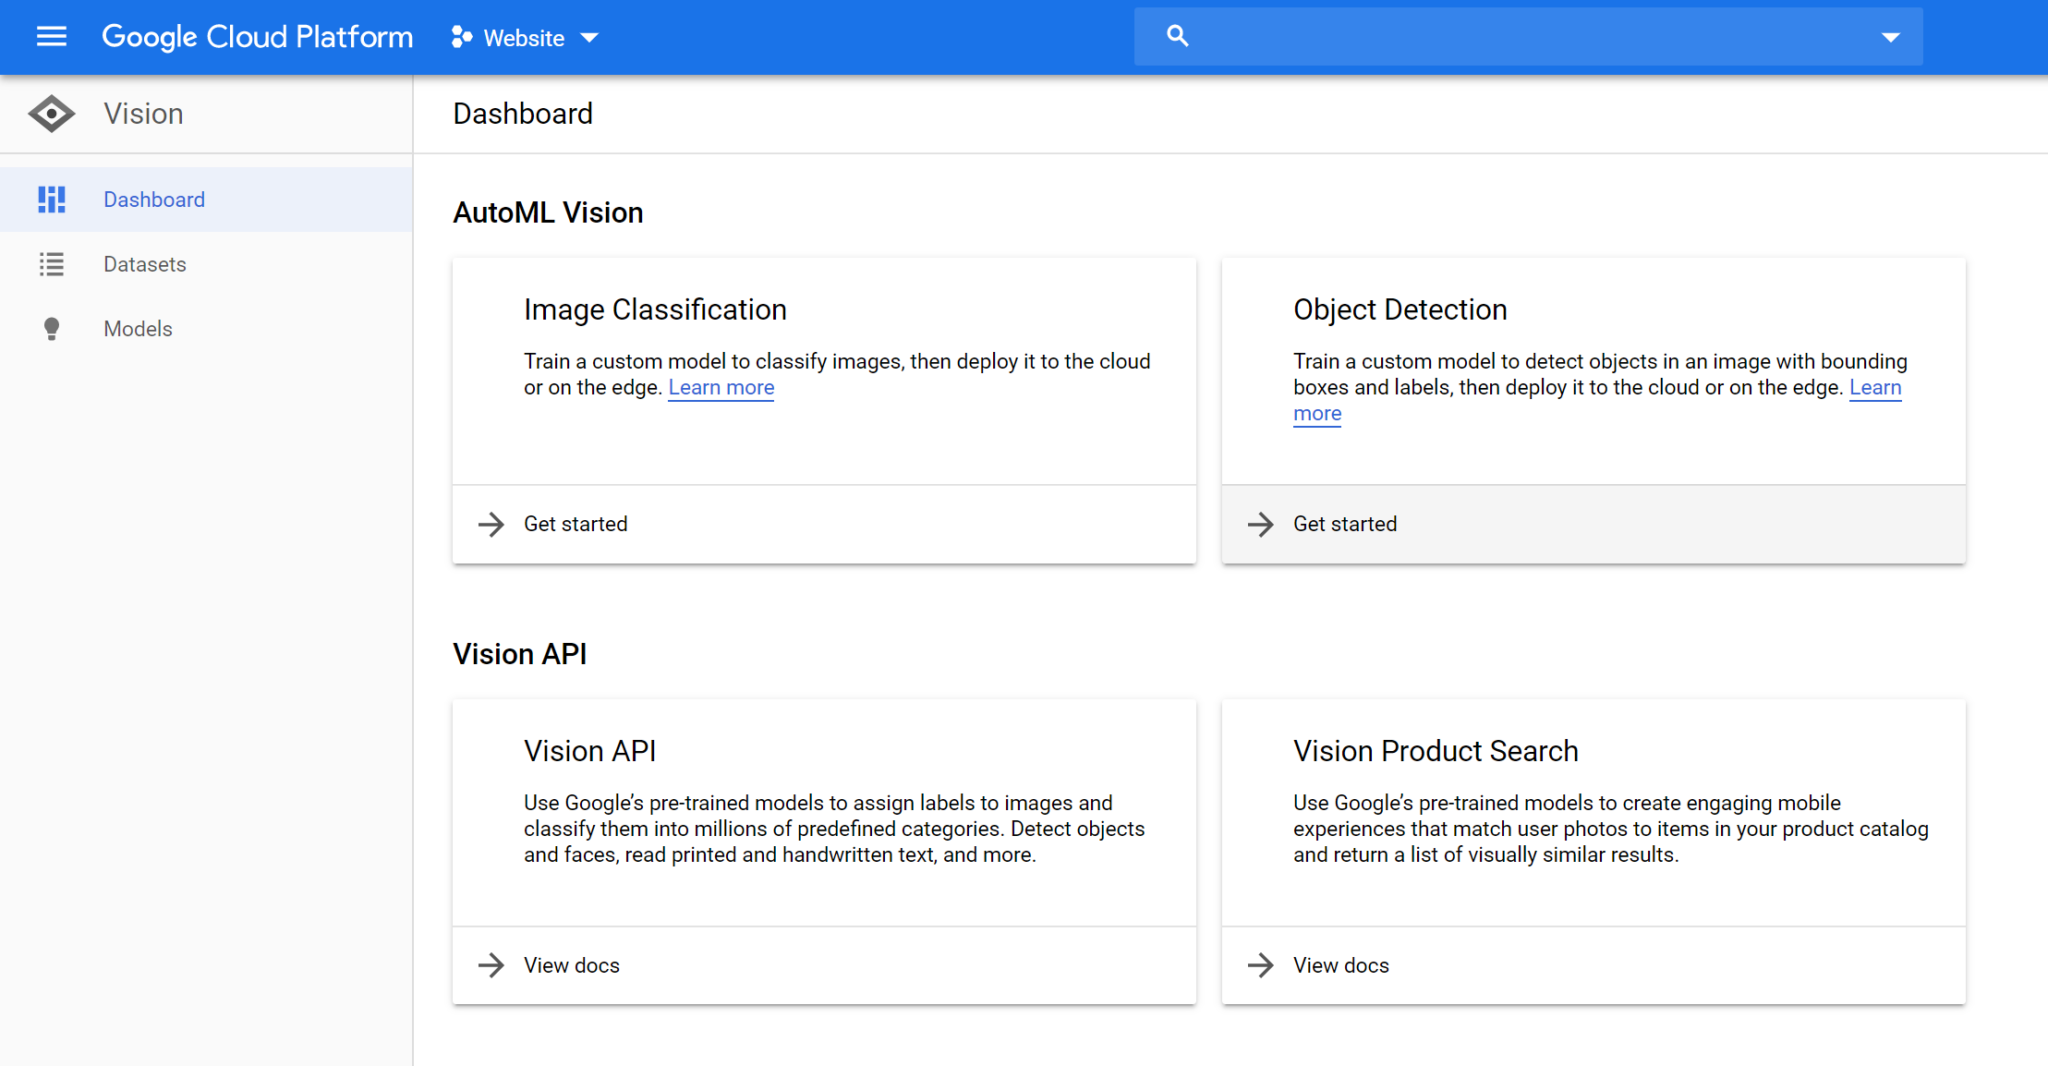Image resolution: width=2048 pixels, height=1066 pixels.
Task: Click the Datasets list icon
Action: click(x=51, y=264)
